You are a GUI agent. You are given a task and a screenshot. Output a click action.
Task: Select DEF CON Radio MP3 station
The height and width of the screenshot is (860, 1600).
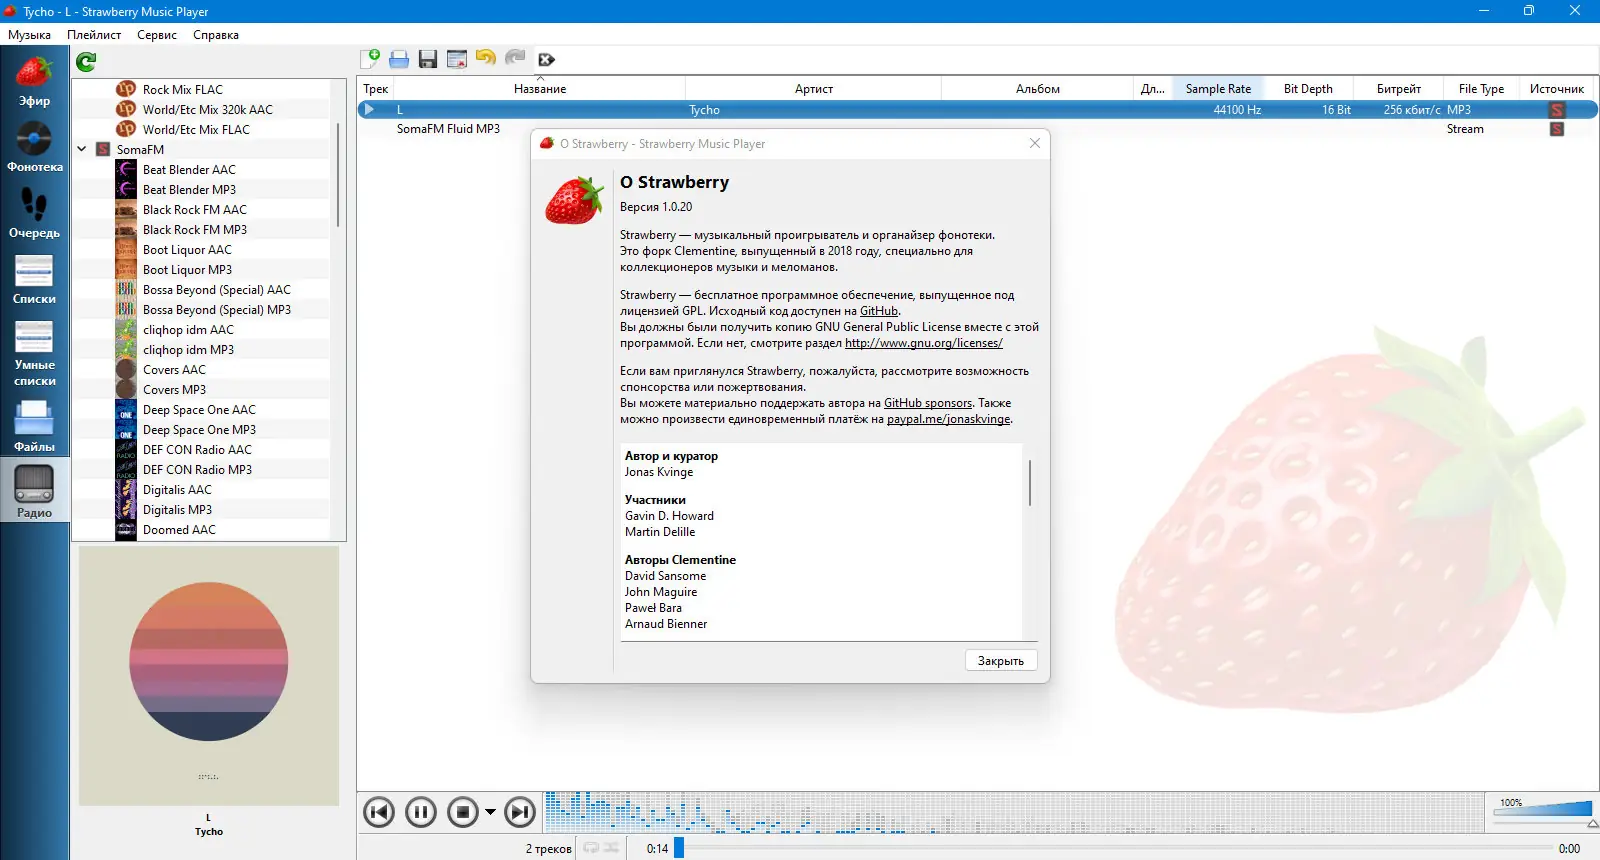click(197, 469)
